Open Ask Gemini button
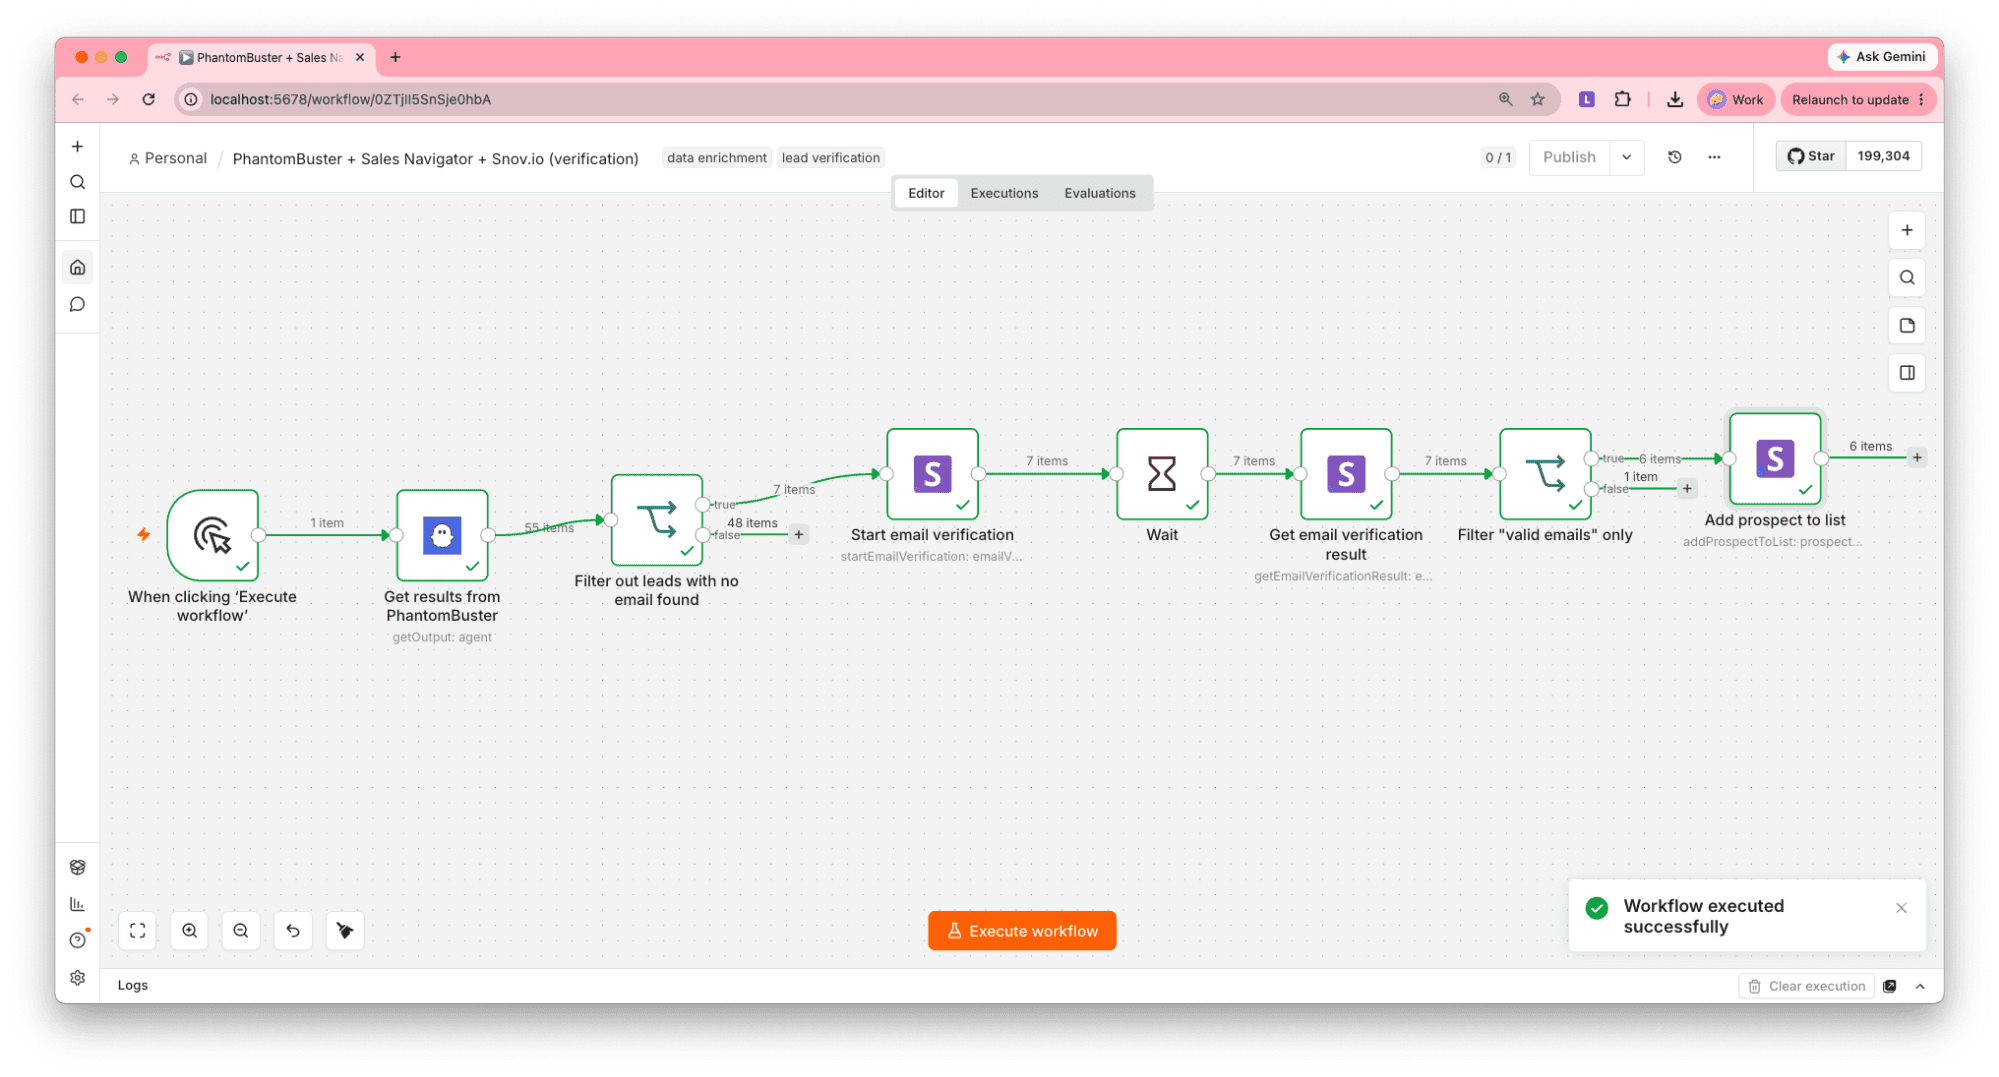Screen dimensions: 1999x1077 [1881, 57]
